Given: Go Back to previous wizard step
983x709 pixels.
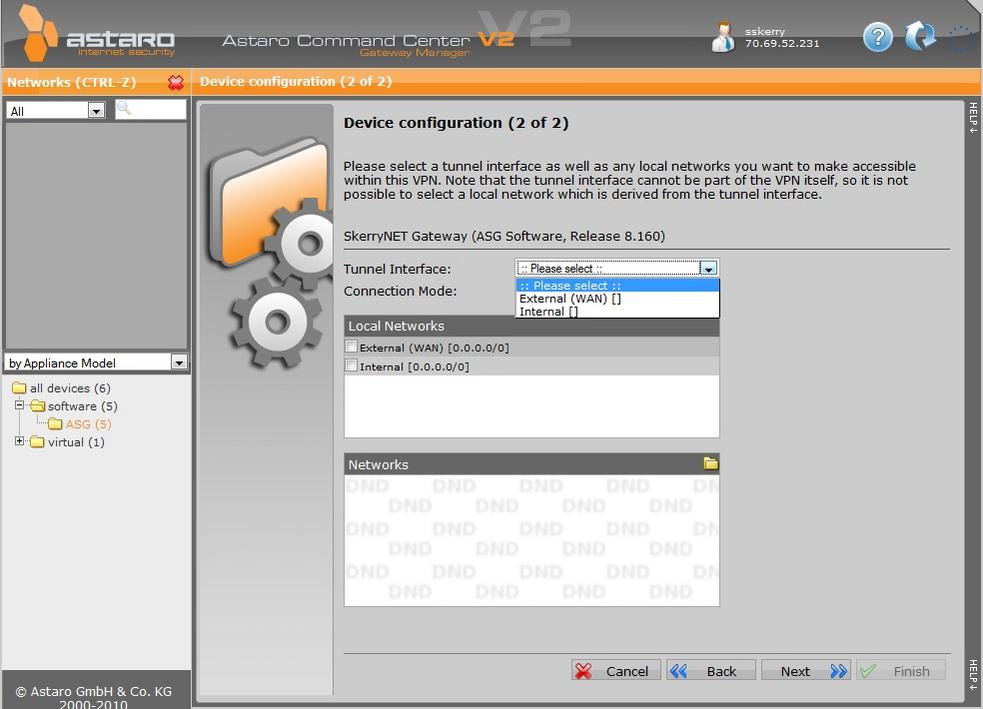Looking at the screenshot, I should coord(709,671).
